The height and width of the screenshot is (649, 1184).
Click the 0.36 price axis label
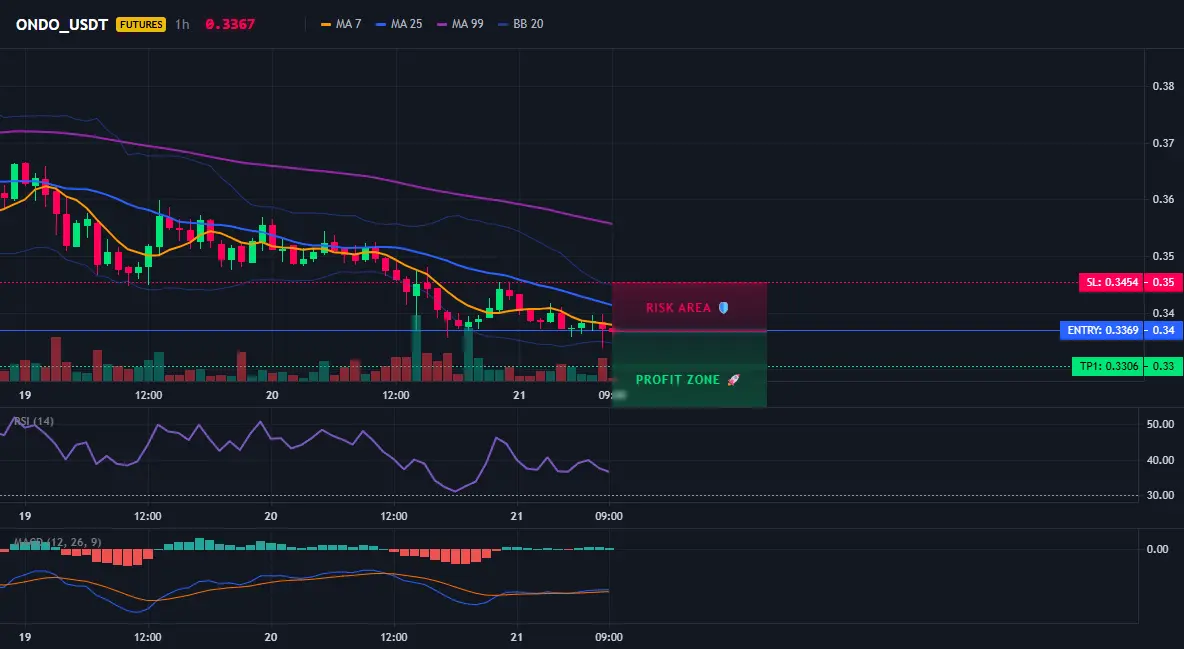tap(1163, 199)
